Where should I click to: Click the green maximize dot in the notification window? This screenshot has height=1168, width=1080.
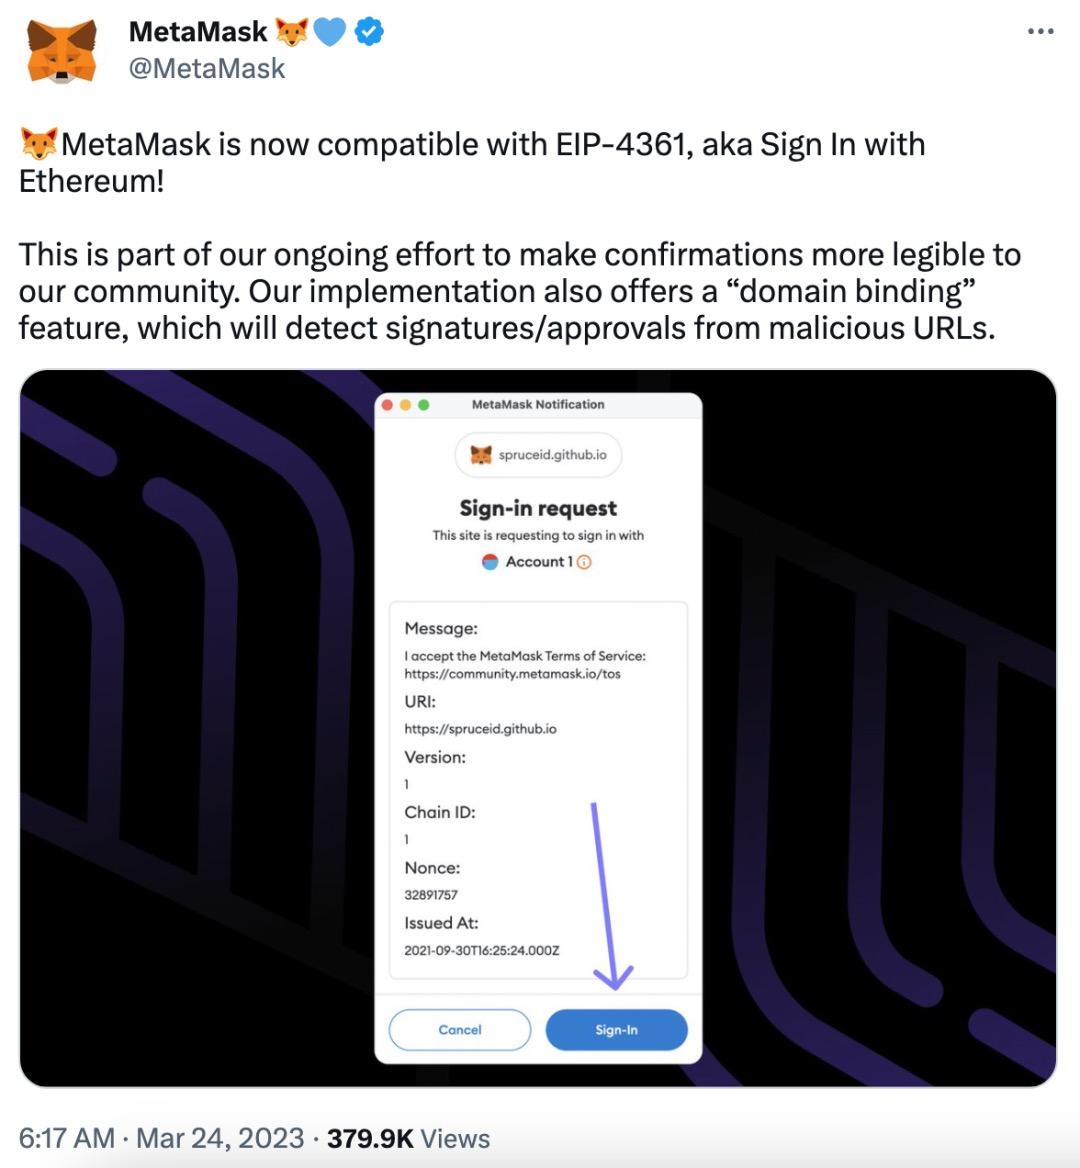pos(424,405)
